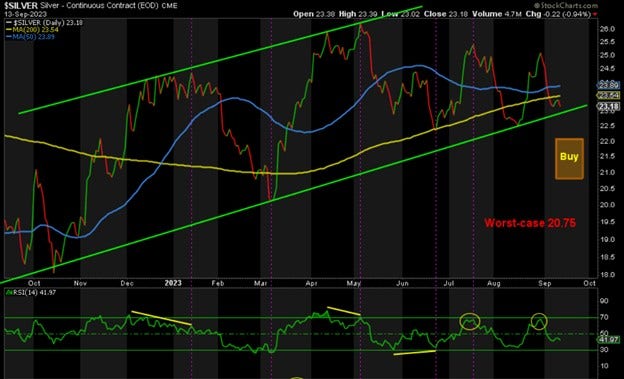Click the $SILVER (Daily) legend entry
624x379 pixels.
tap(45, 23)
